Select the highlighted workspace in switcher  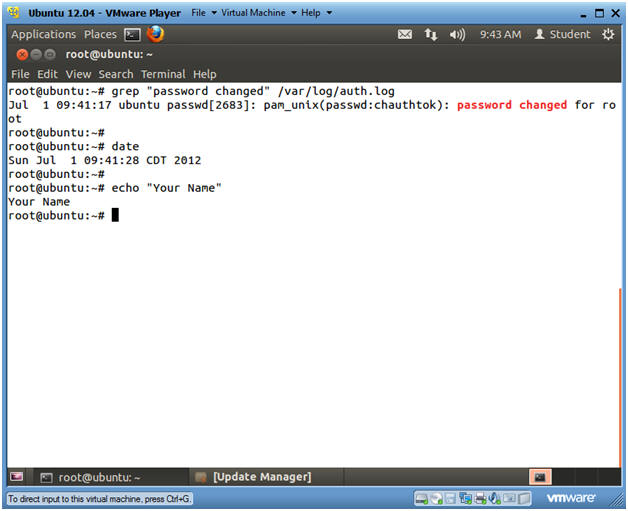pyautogui.click(x=540, y=477)
